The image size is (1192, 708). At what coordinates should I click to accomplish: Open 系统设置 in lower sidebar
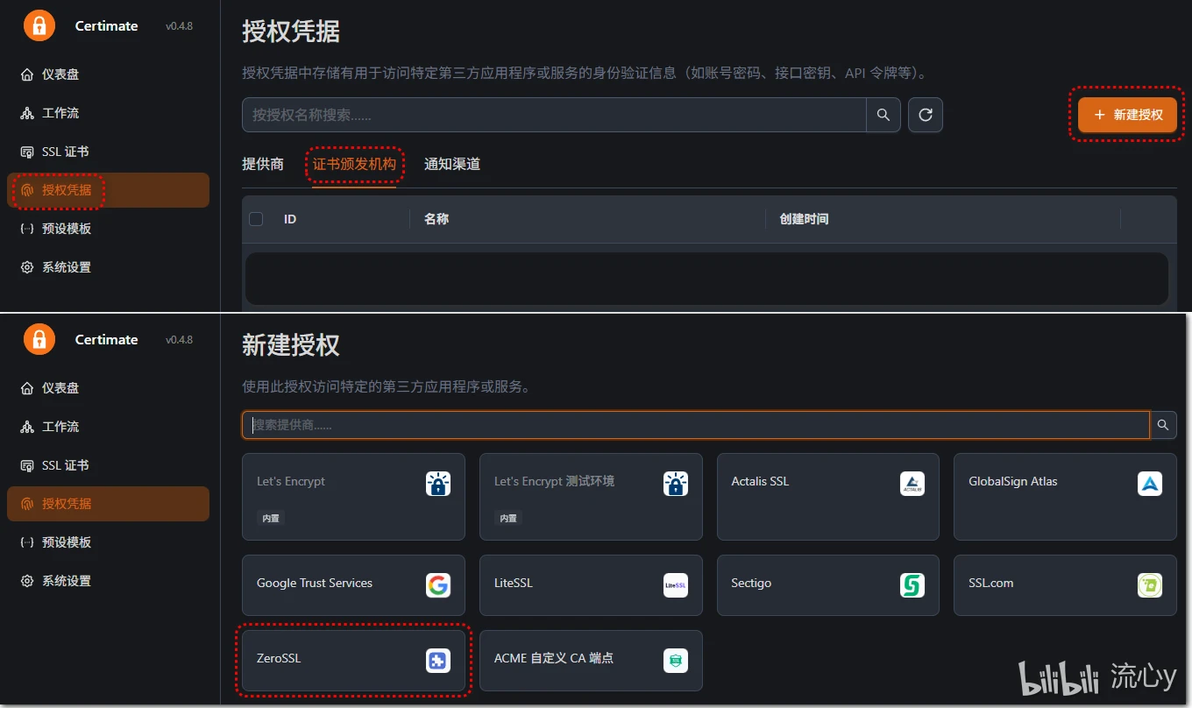(x=108, y=581)
